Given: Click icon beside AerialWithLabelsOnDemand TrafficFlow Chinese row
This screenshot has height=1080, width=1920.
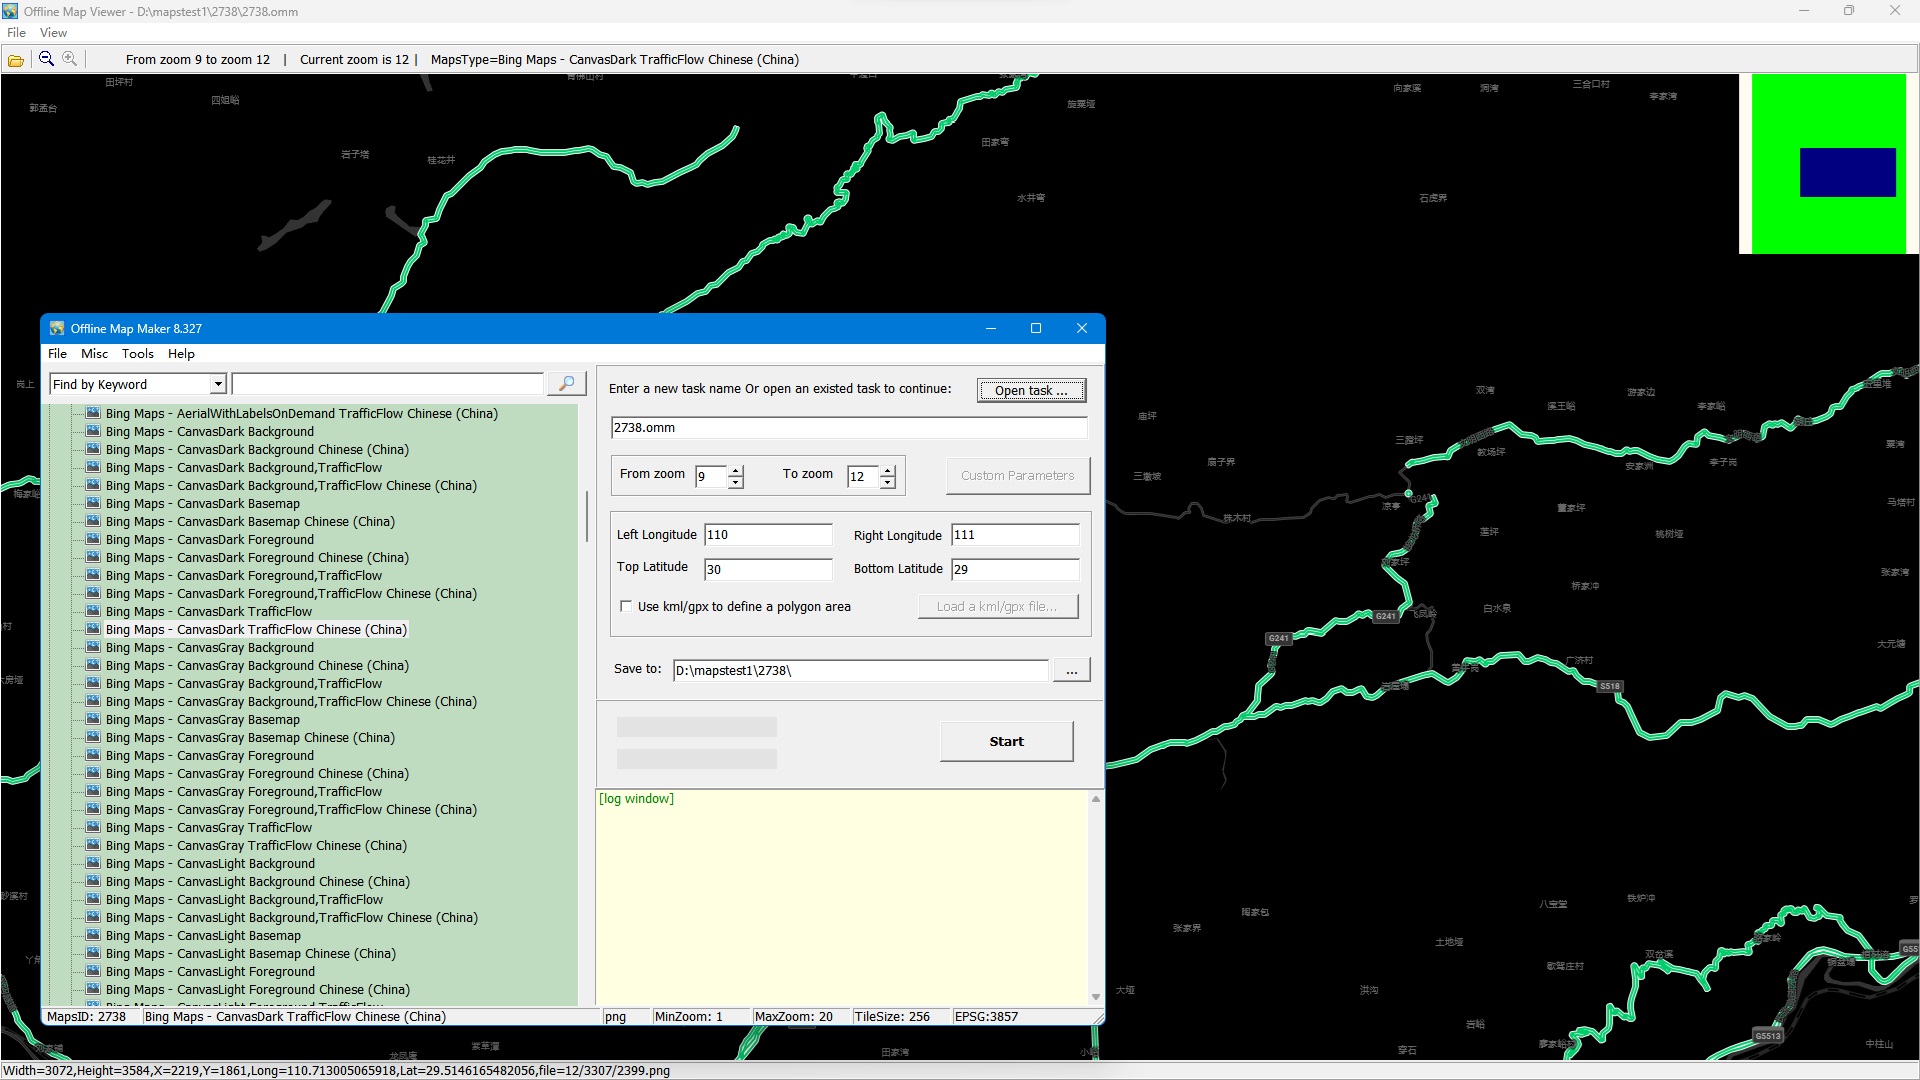Looking at the screenshot, I should point(93,413).
